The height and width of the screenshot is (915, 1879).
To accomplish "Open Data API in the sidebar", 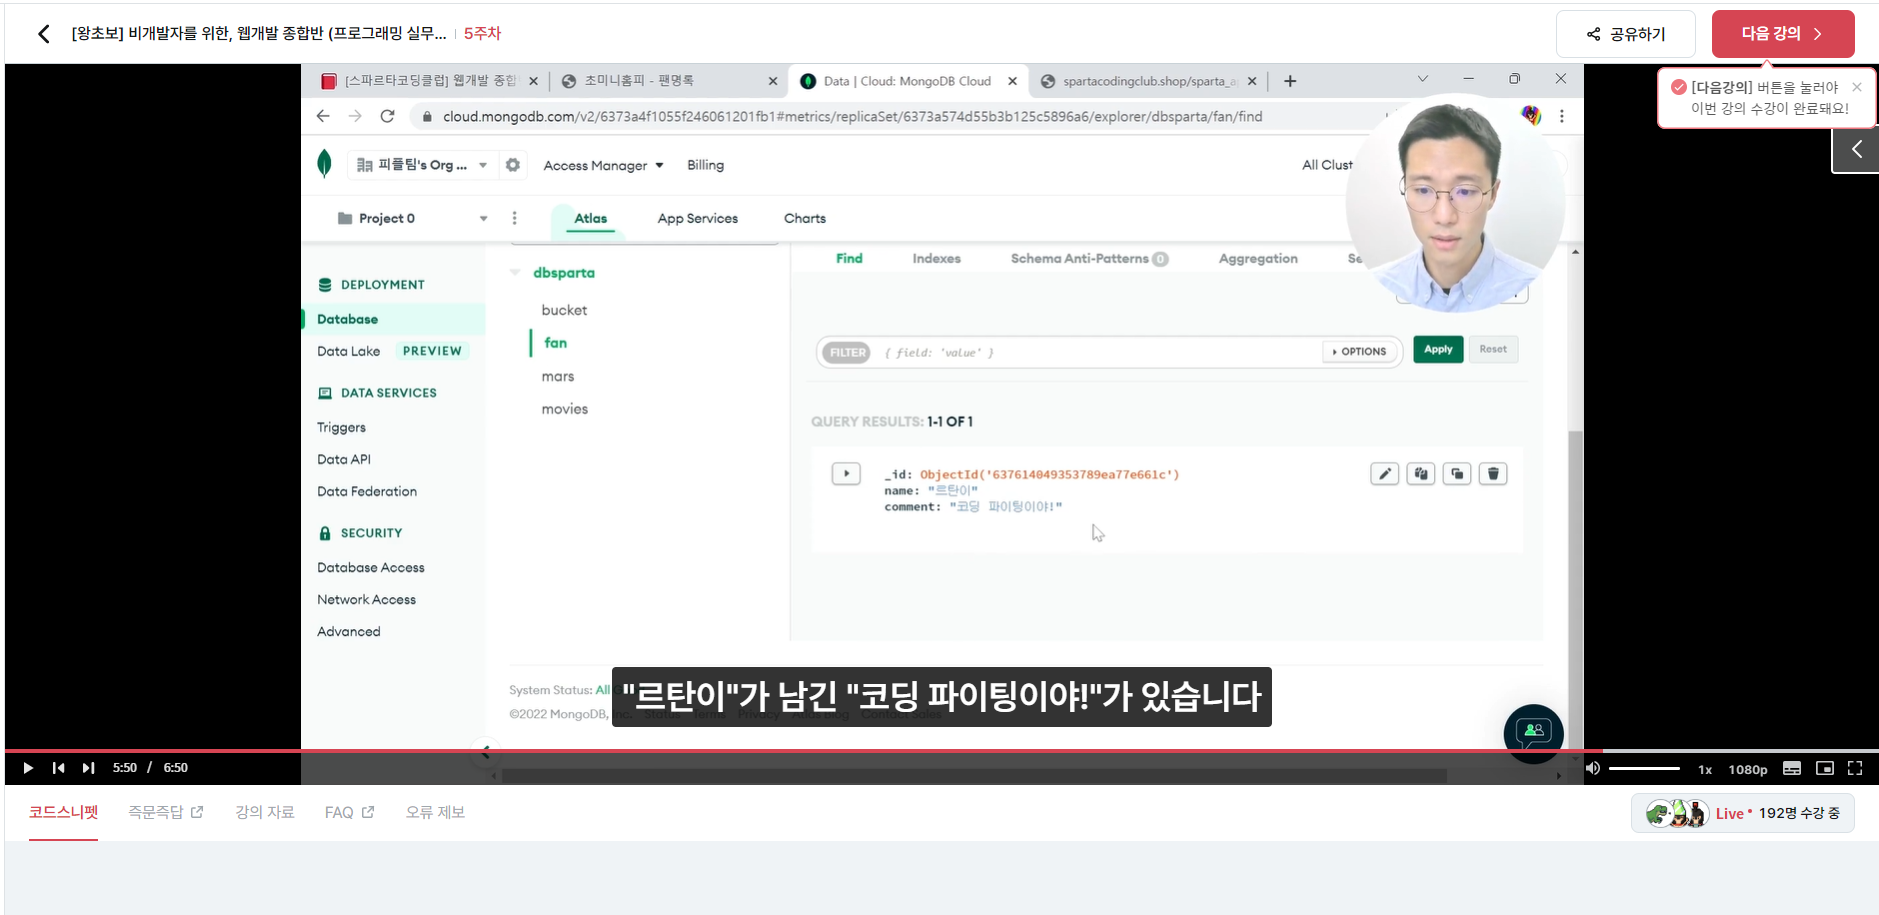I will 343,459.
